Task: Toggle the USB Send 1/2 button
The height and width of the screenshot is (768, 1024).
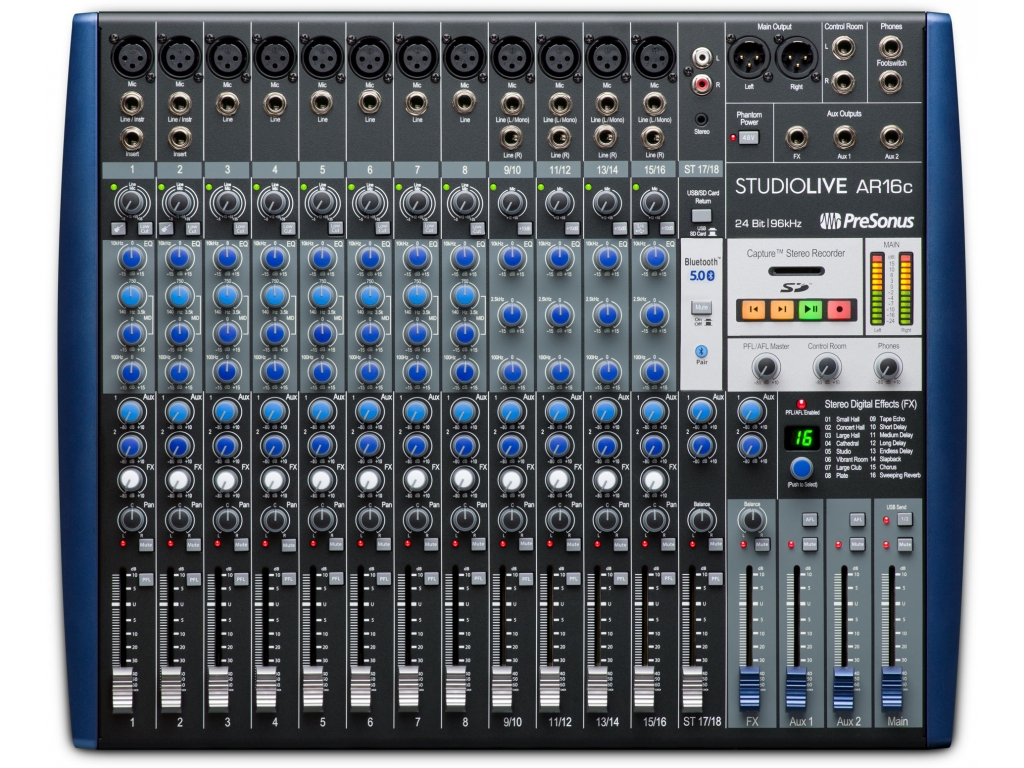Action: (x=904, y=520)
